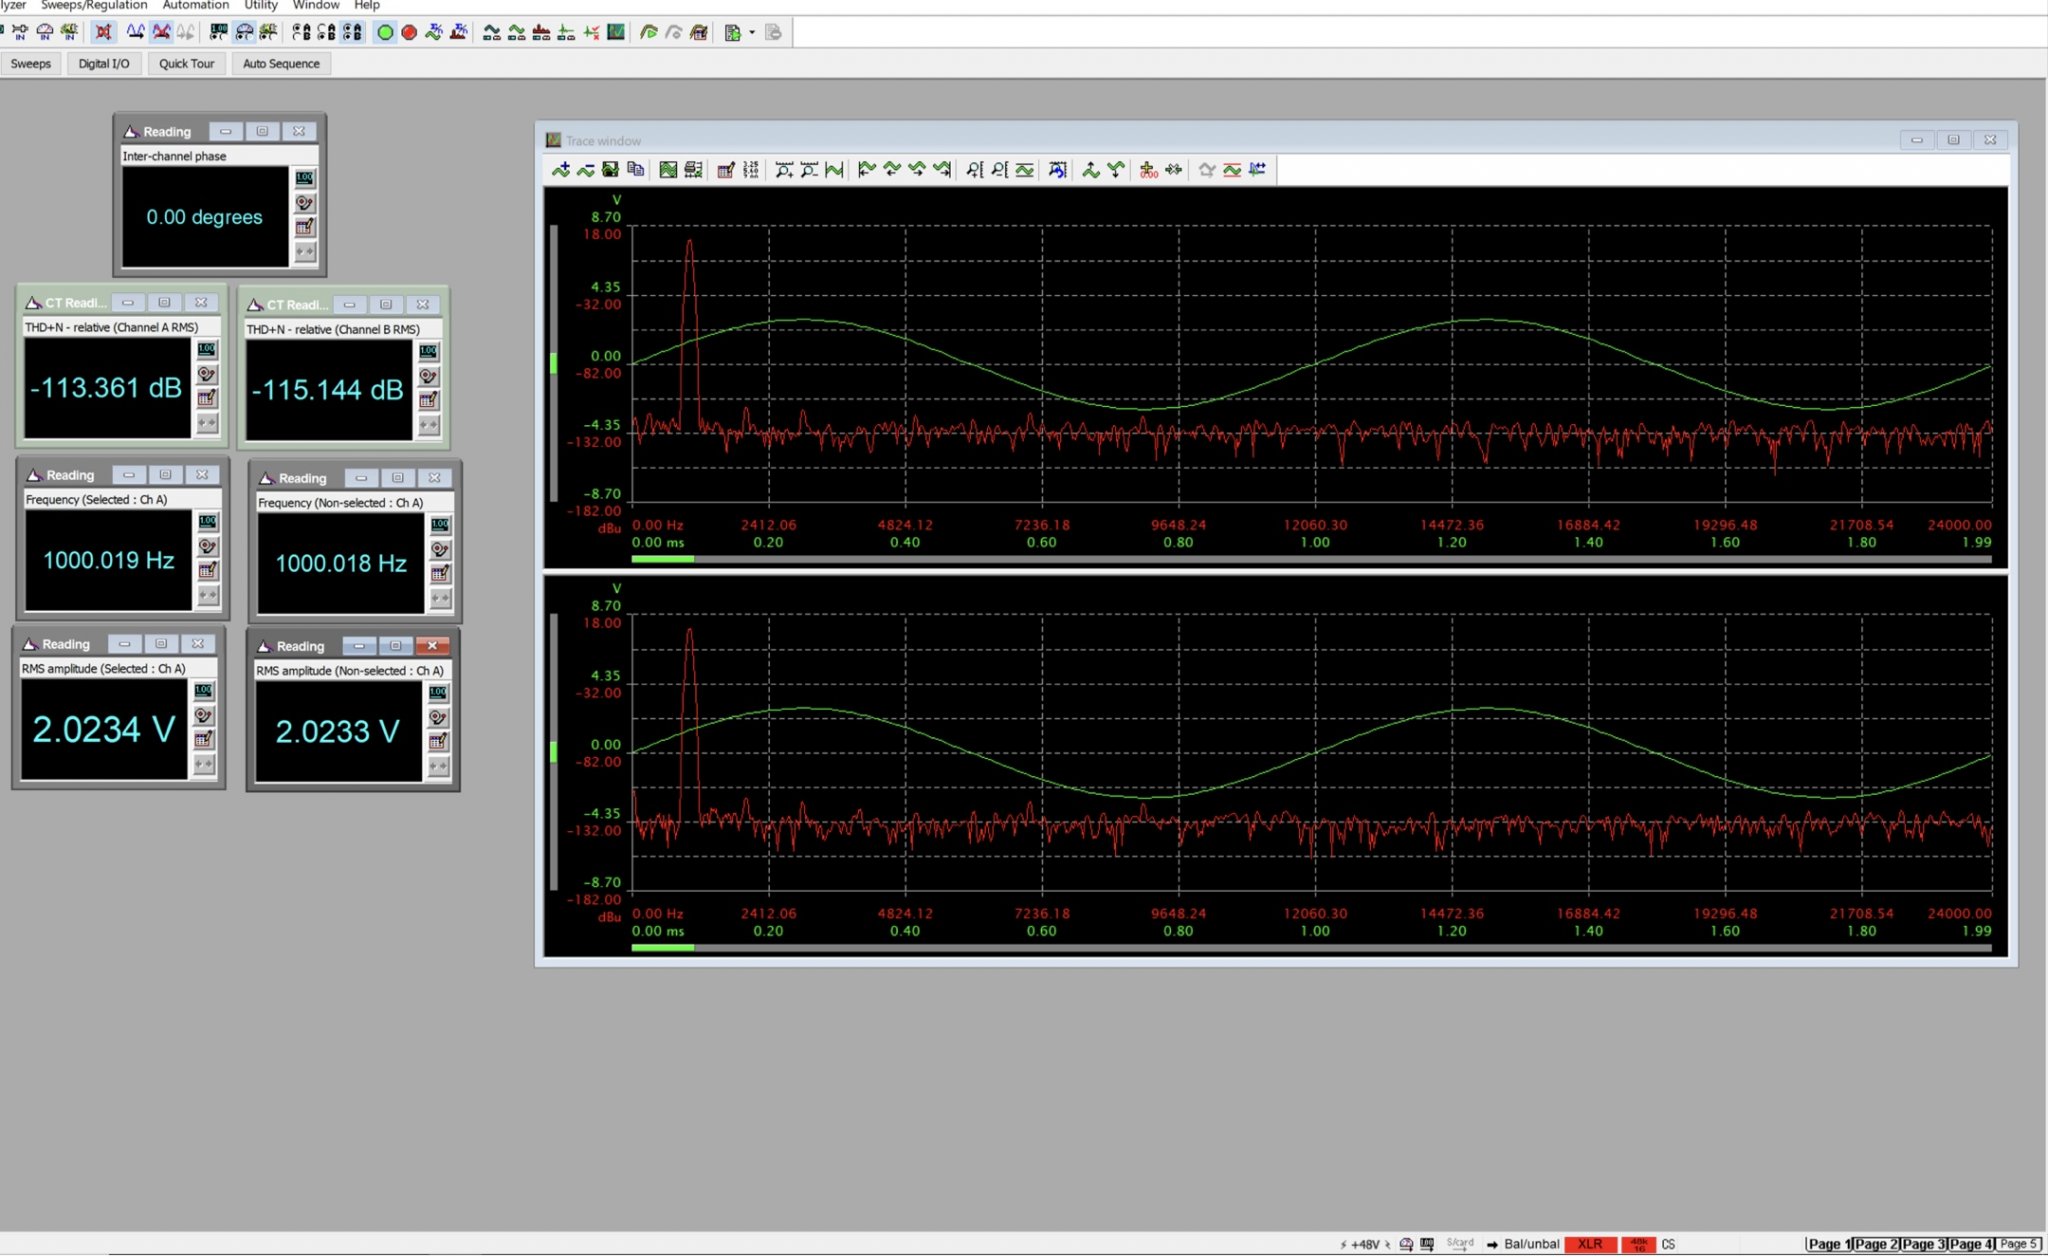Open the Automation menu
Screen dimensions: 2048x1257
pos(196,5)
